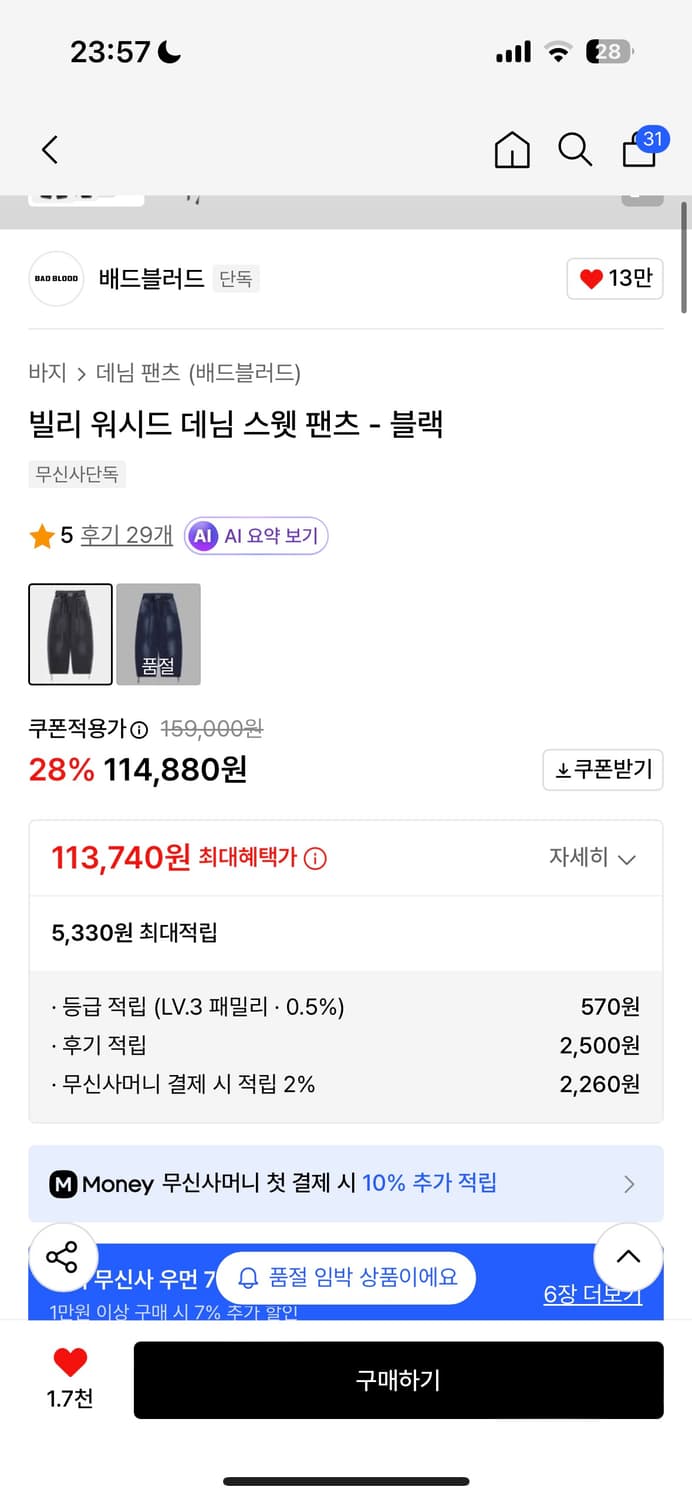Image resolution: width=692 pixels, height=1500 pixels.
Task: Open the share icon
Action: 63,1257
